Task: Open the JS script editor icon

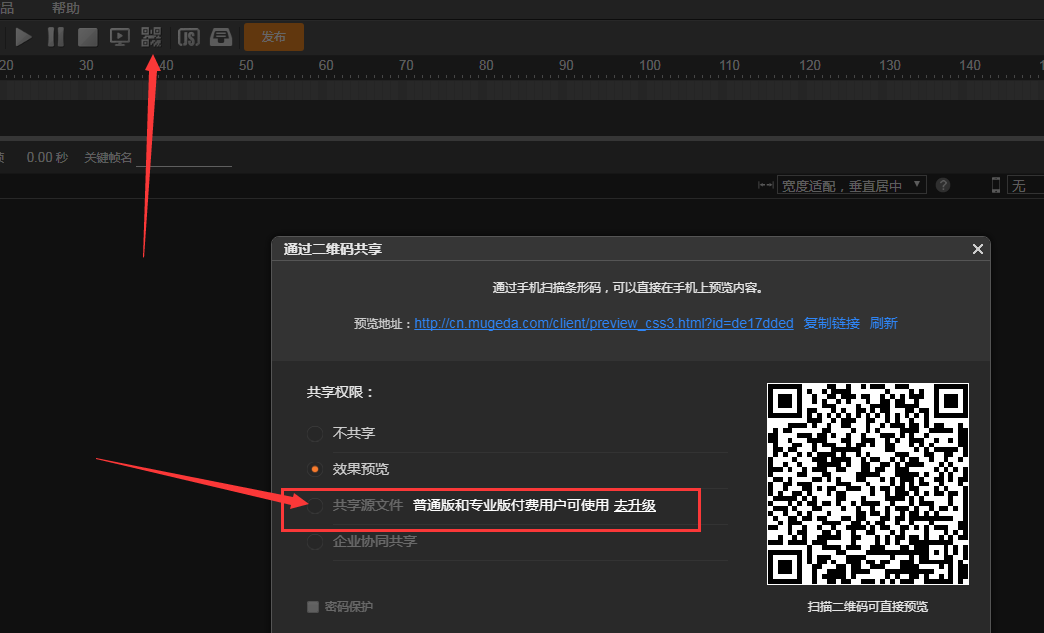Action: coord(188,37)
